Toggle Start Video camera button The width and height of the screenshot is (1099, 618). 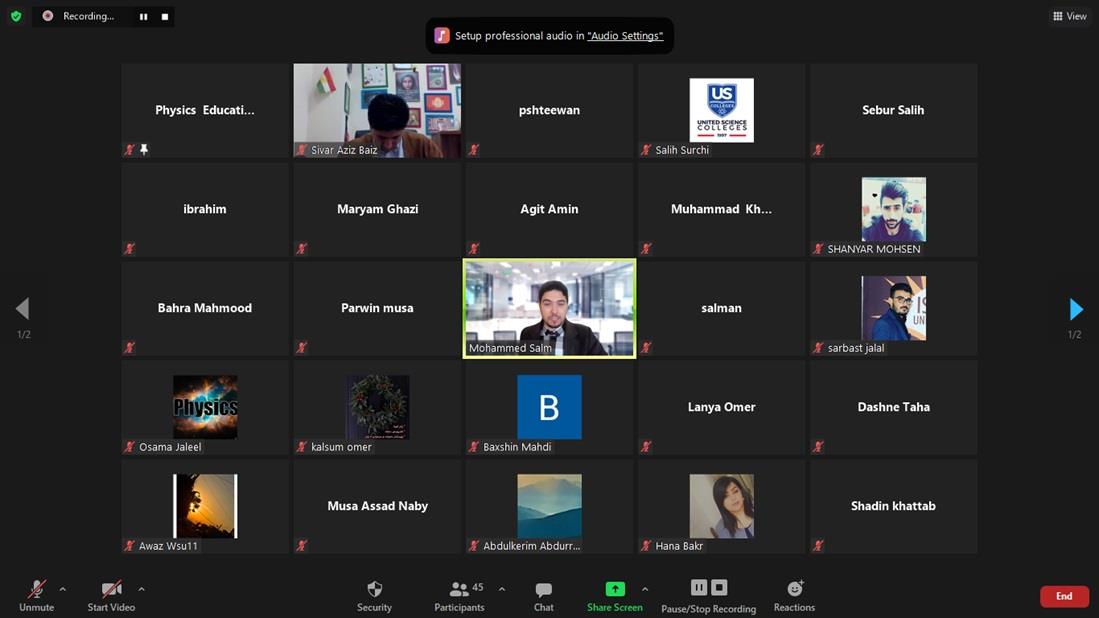[x=111, y=595]
